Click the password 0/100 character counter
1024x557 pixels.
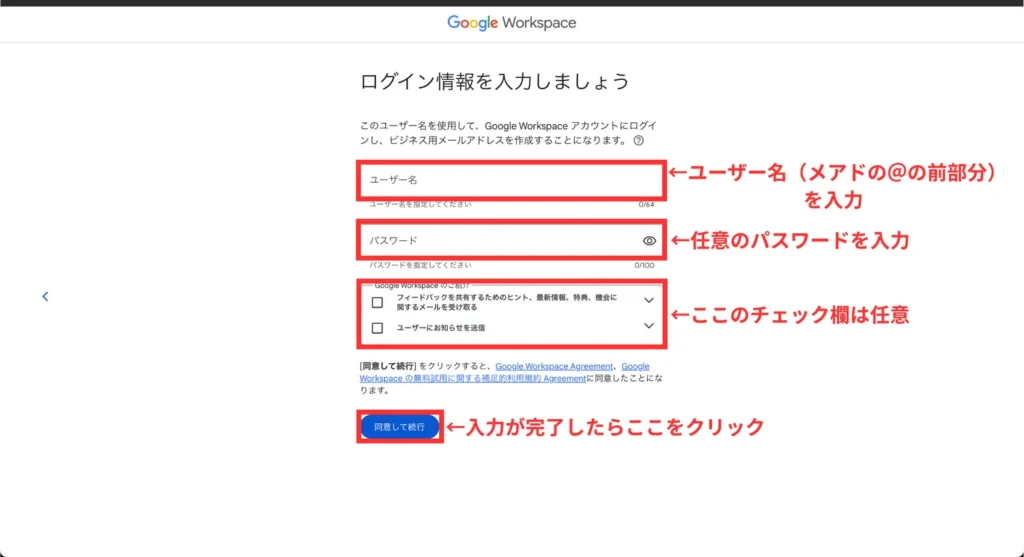pos(644,265)
